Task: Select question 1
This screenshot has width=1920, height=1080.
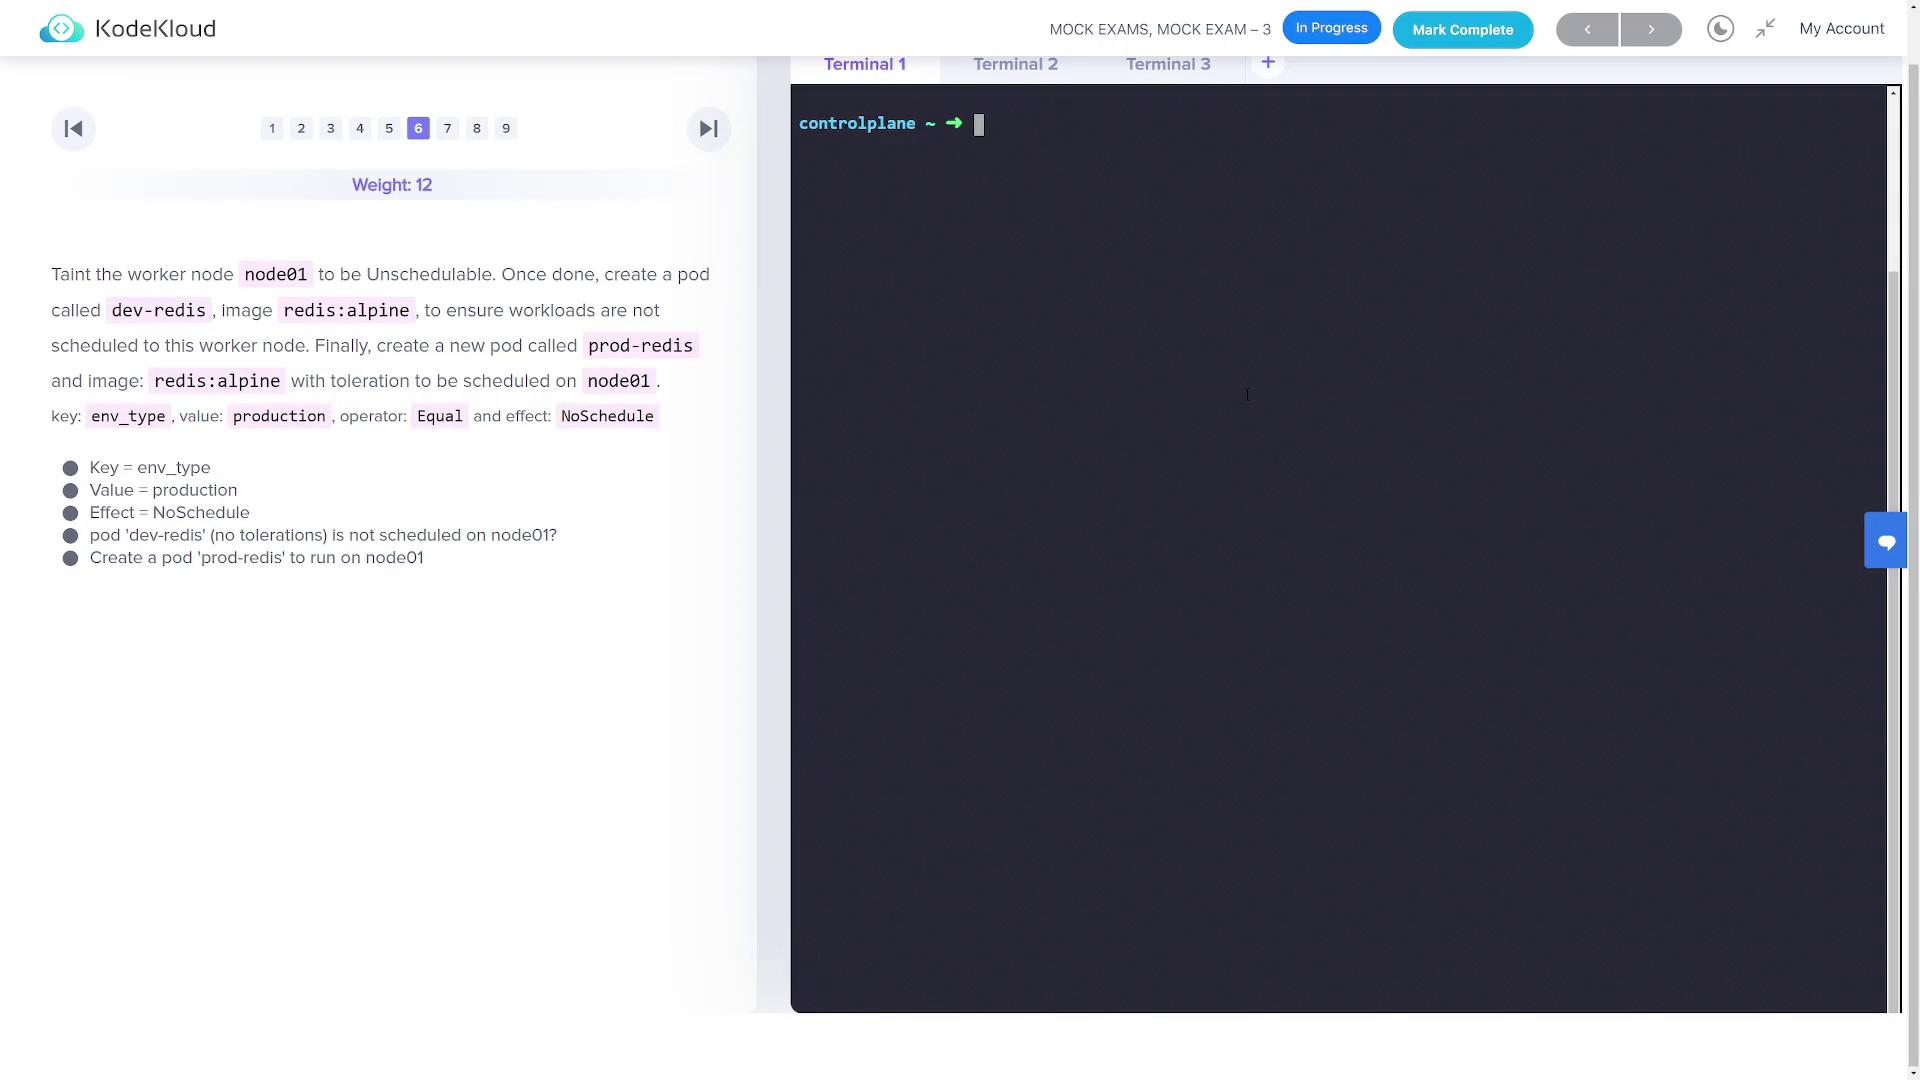Action: coord(272,128)
